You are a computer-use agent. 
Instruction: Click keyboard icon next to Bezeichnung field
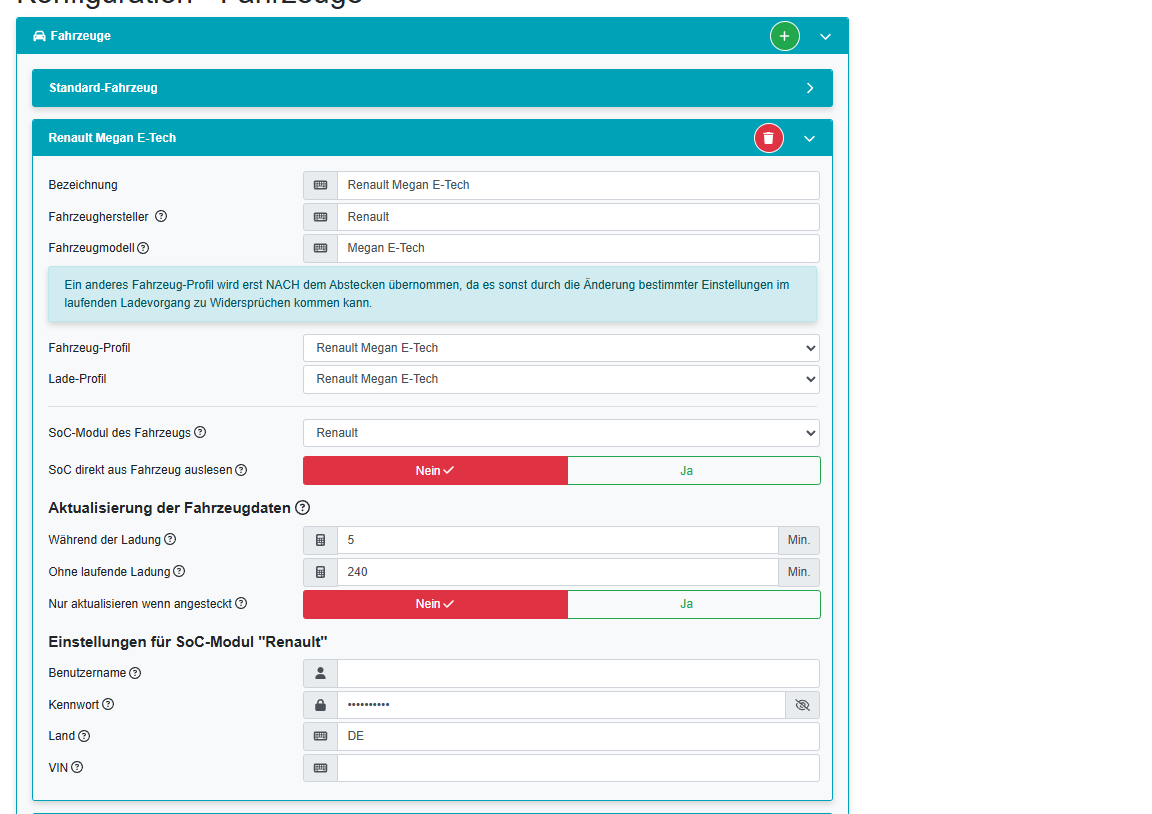pos(320,185)
